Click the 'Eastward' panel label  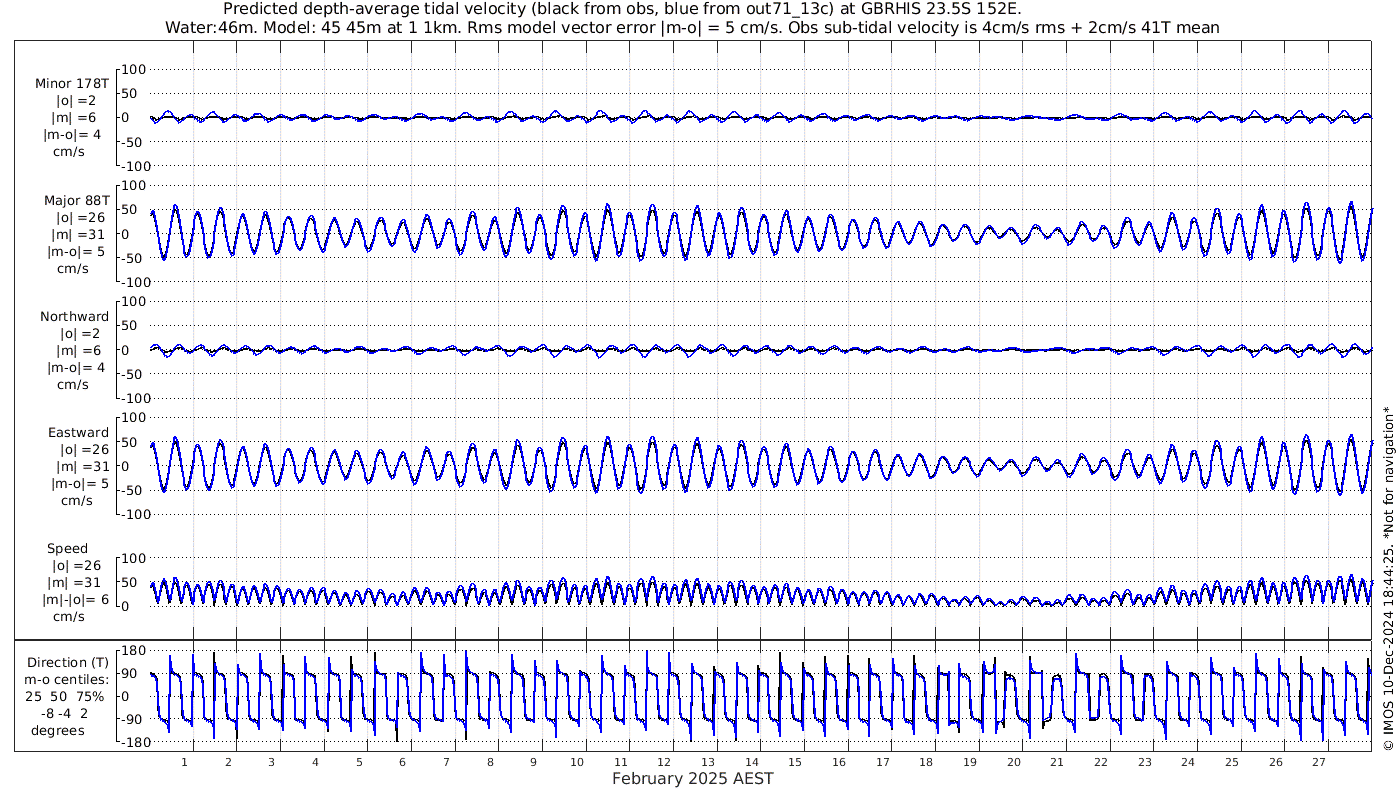click(x=79, y=432)
